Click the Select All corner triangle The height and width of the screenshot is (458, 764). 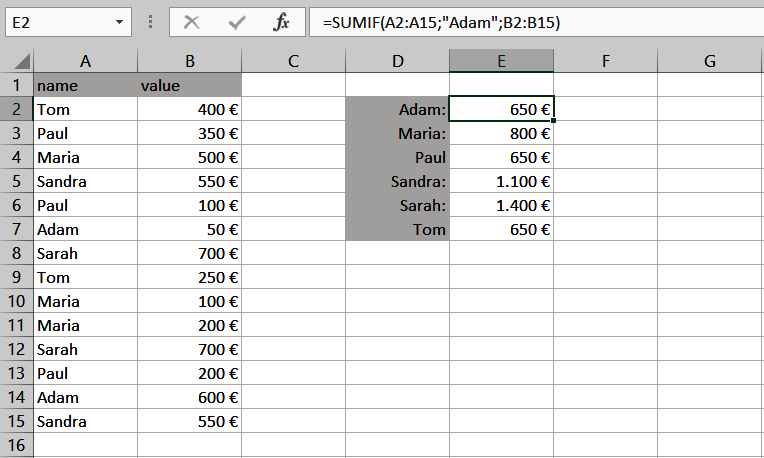click(17, 62)
